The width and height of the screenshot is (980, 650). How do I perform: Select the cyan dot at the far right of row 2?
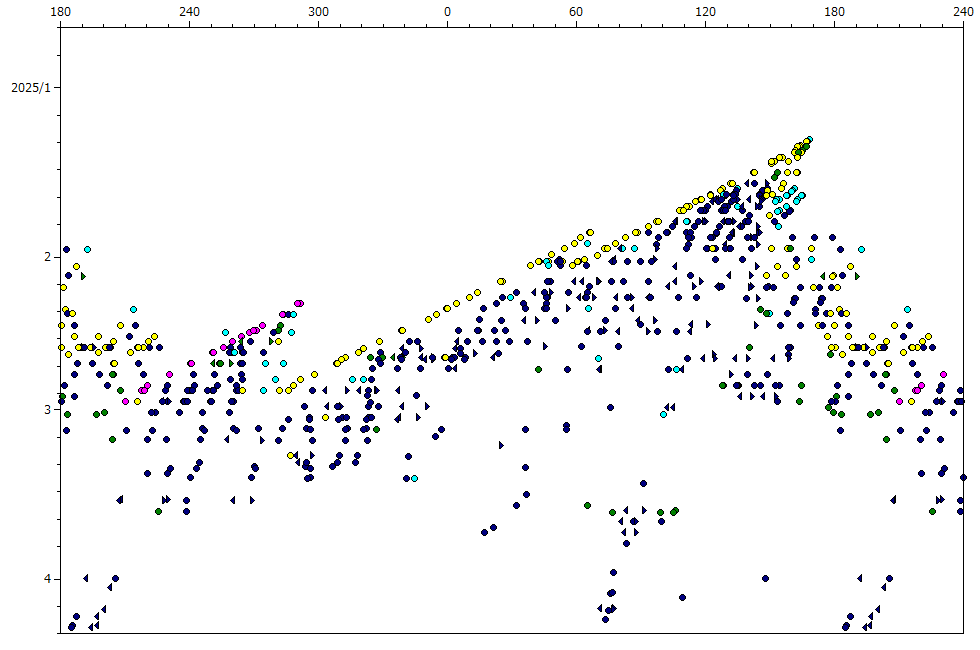(x=861, y=248)
